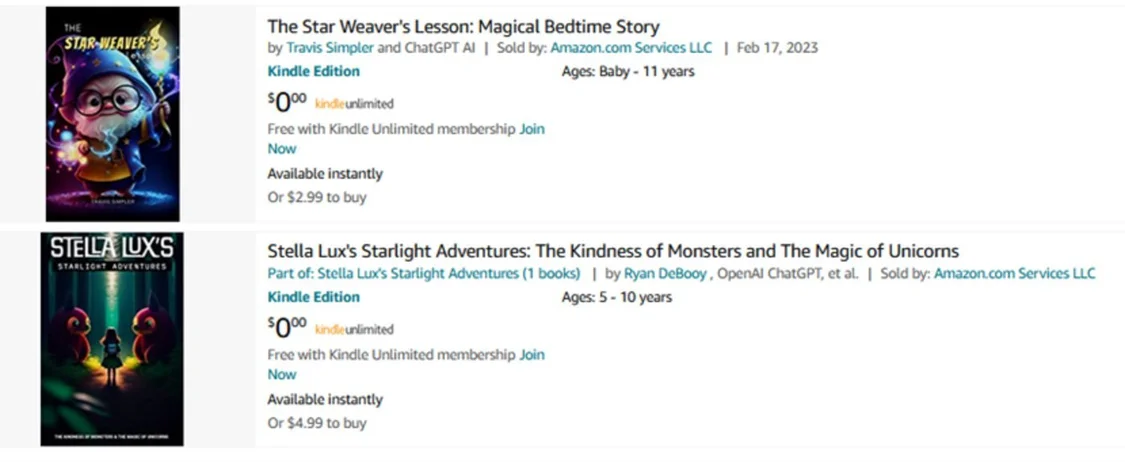Click Amazon.com Services LLC seller for Stella Lux
1125x462 pixels.
(1015, 273)
